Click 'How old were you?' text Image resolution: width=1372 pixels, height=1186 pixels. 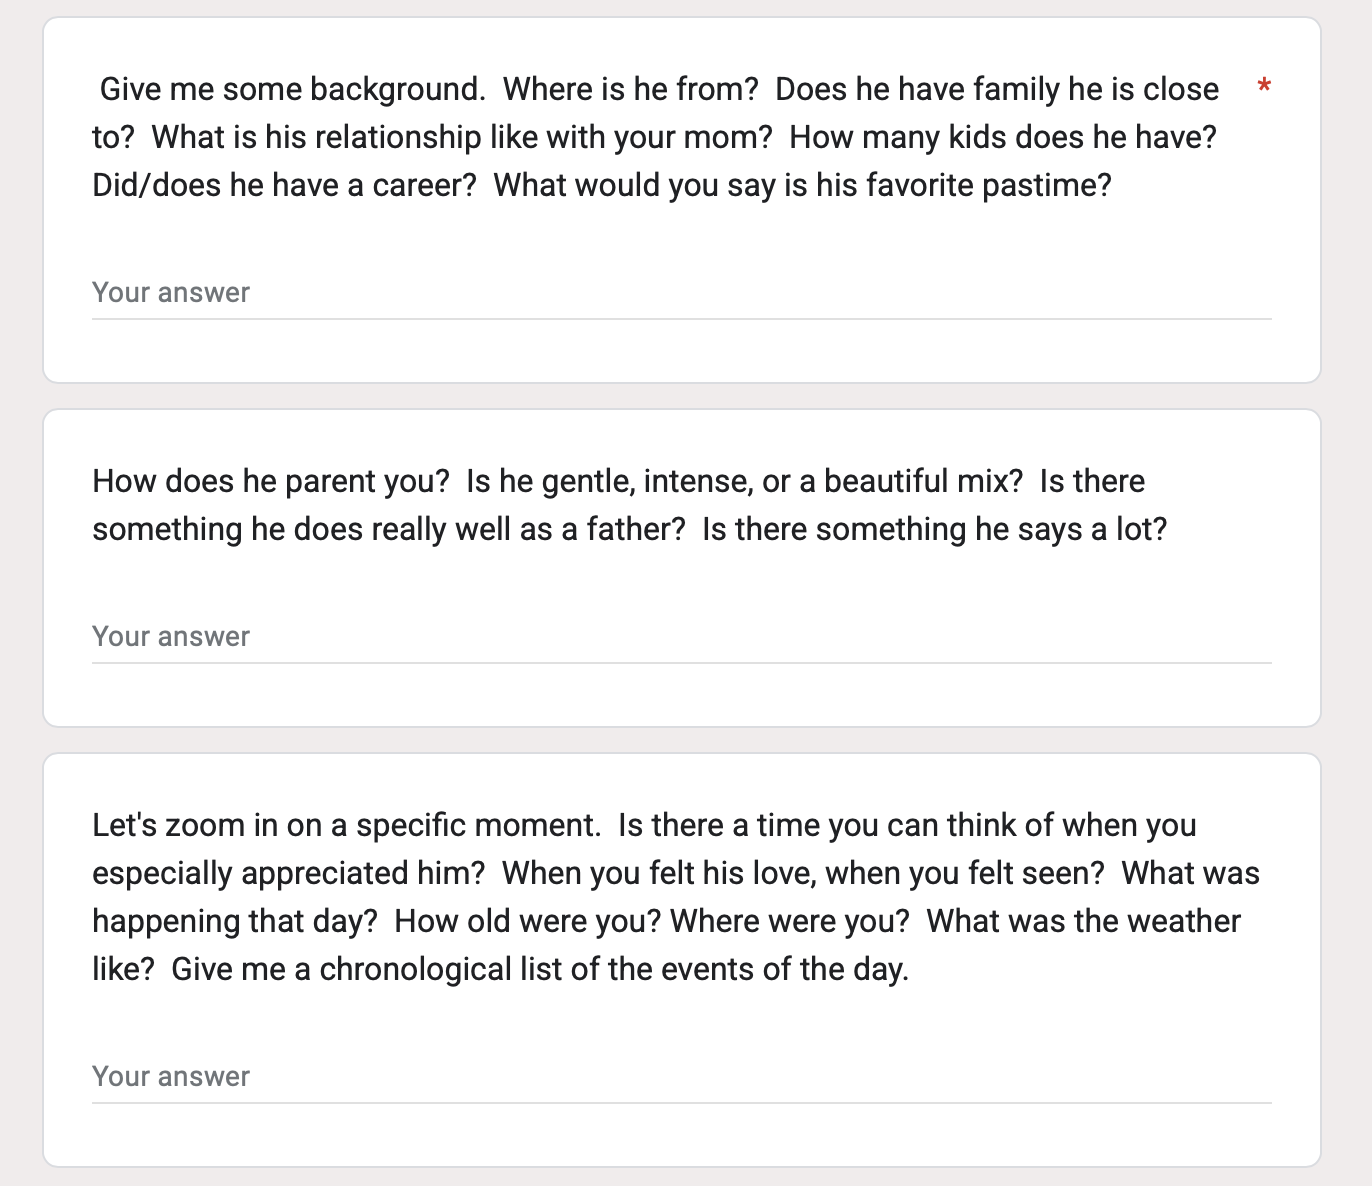click(528, 921)
